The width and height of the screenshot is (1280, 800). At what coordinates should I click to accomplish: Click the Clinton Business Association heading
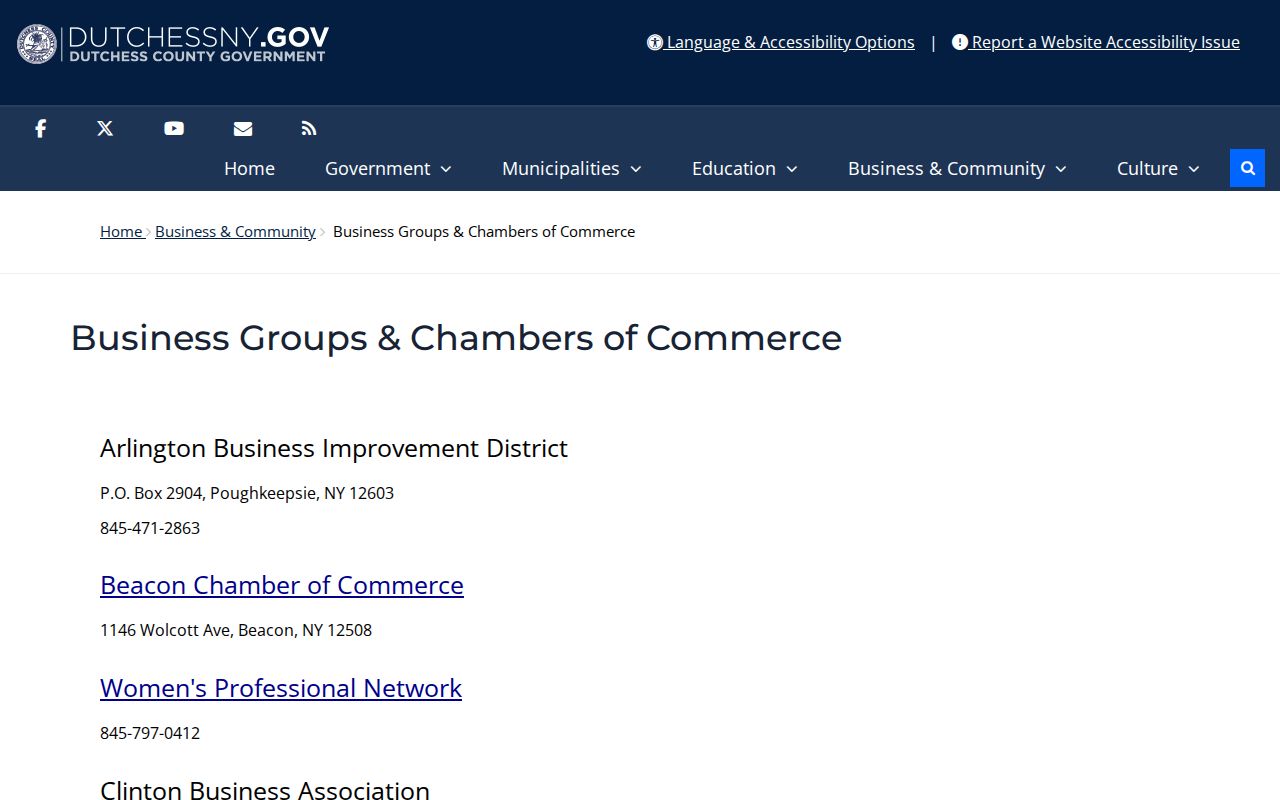265,790
